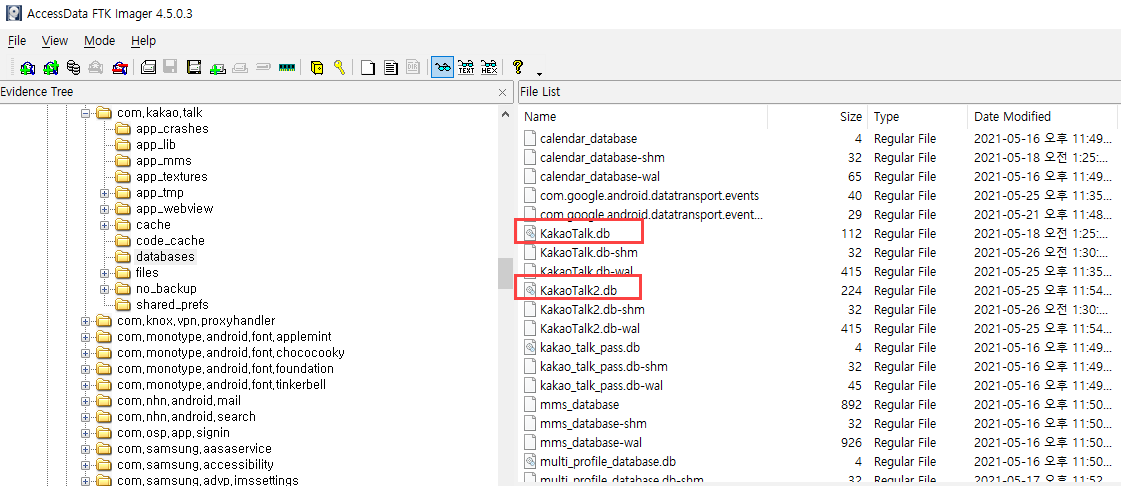Image resolution: width=1121 pixels, height=486 pixels.
Task: Click the Export Files blank page icon
Action: (368, 68)
